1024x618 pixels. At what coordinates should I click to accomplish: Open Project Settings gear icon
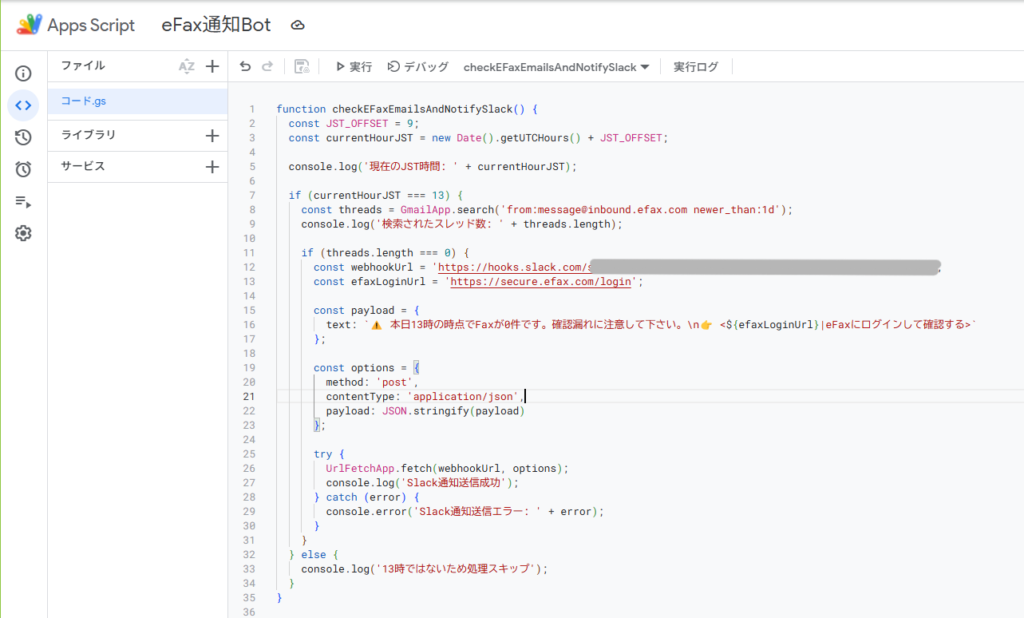[23, 233]
